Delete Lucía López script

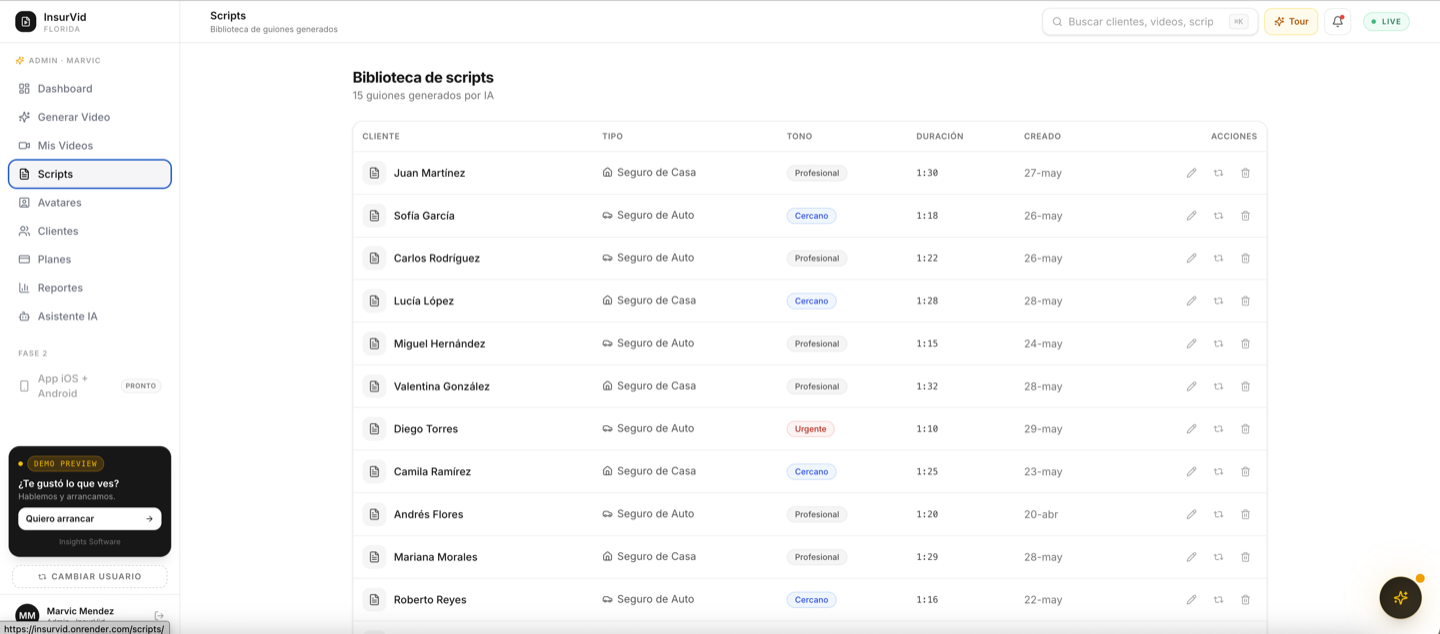pyautogui.click(x=1245, y=301)
